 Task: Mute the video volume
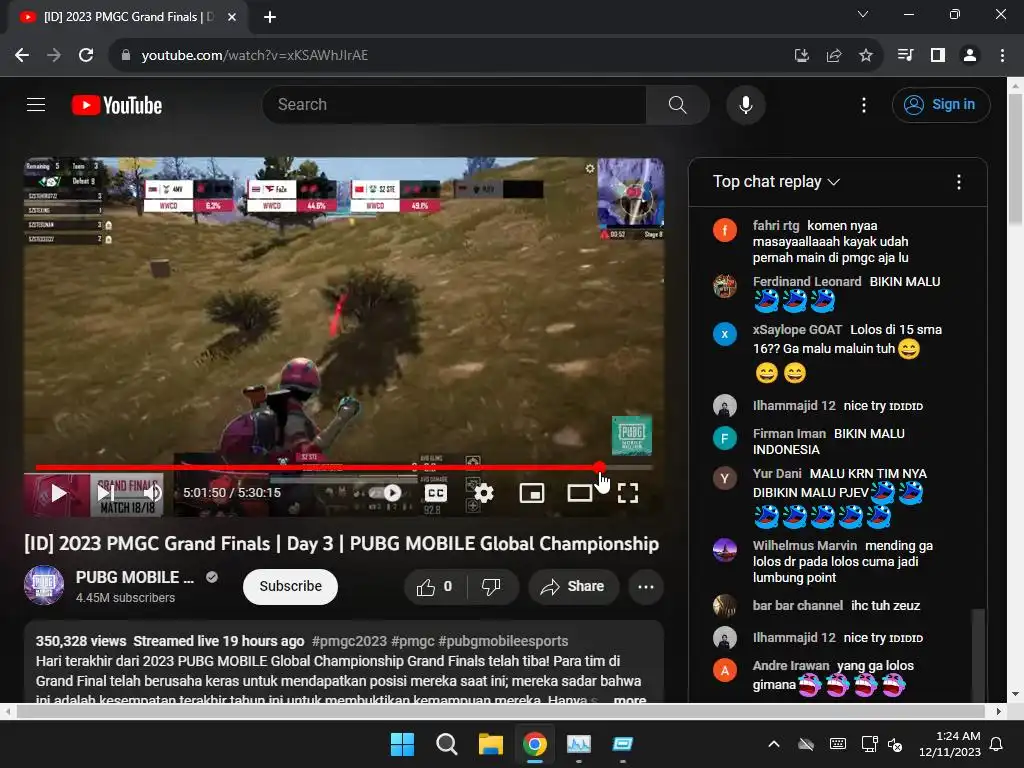pyautogui.click(x=152, y=494)
